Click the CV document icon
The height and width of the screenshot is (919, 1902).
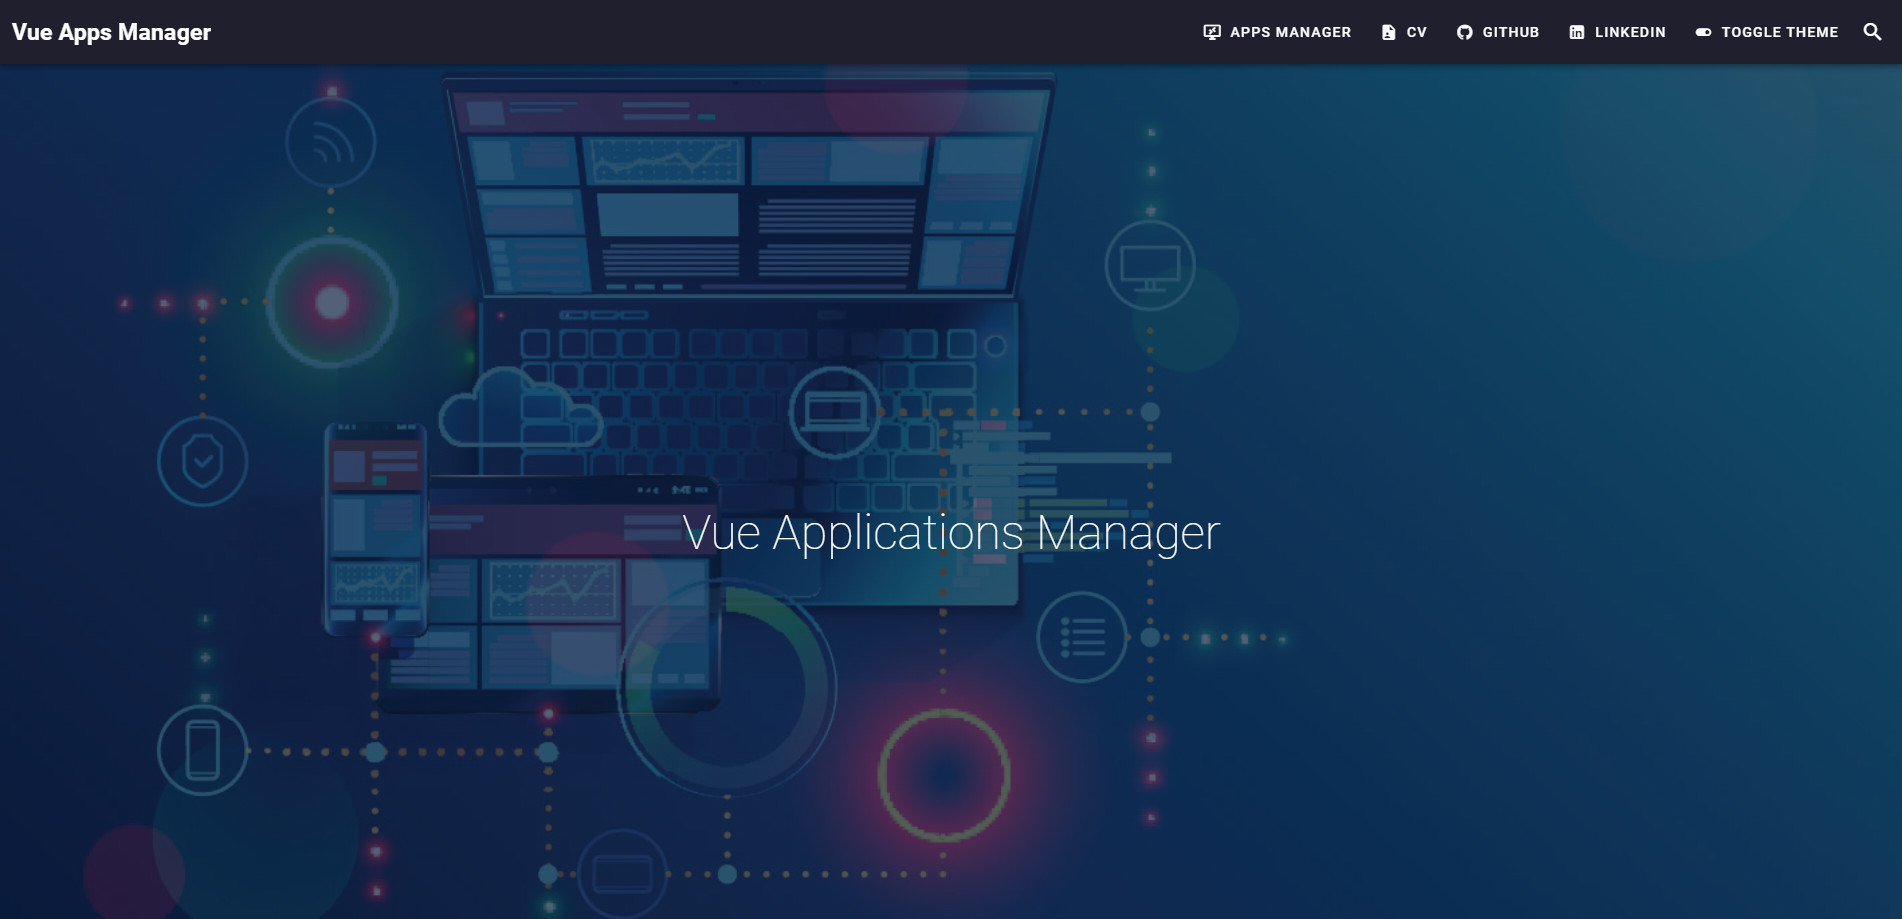(1388, 32)
